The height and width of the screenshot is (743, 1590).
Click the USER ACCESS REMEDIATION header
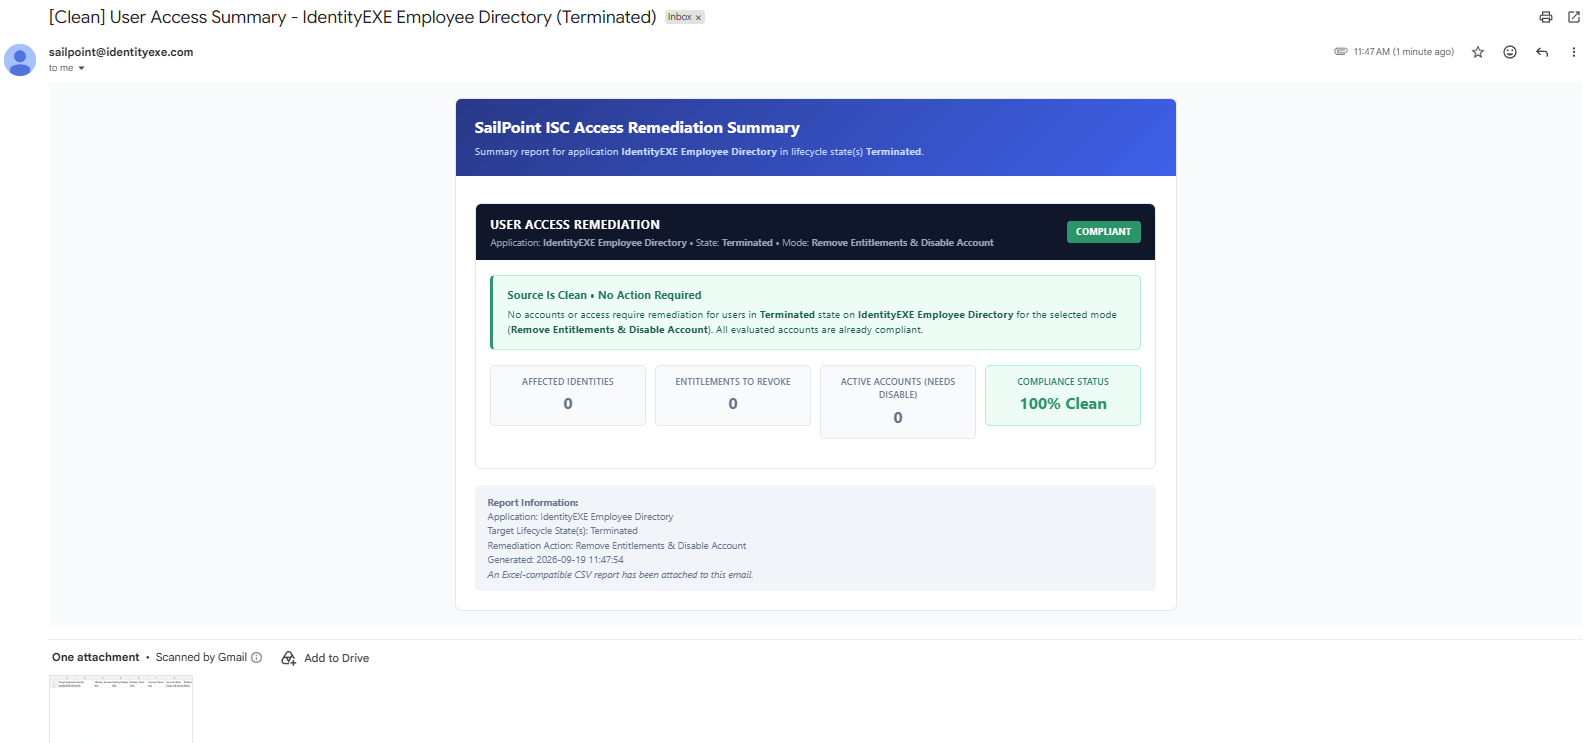point(575,225)
